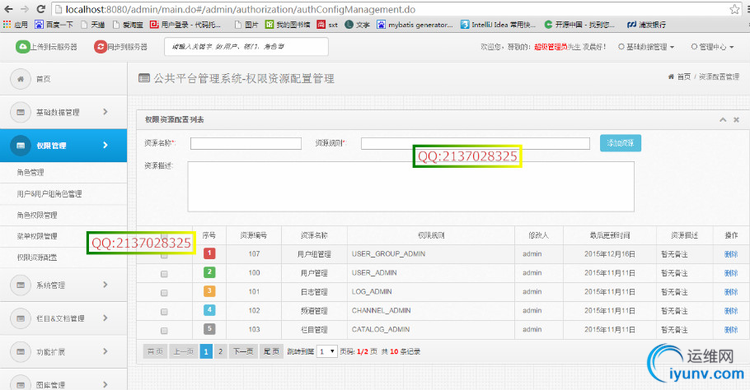Open the 管理中心 top-right dropdown
The image size is (750, 390).
pyautogui.click(x=712, y=47)
